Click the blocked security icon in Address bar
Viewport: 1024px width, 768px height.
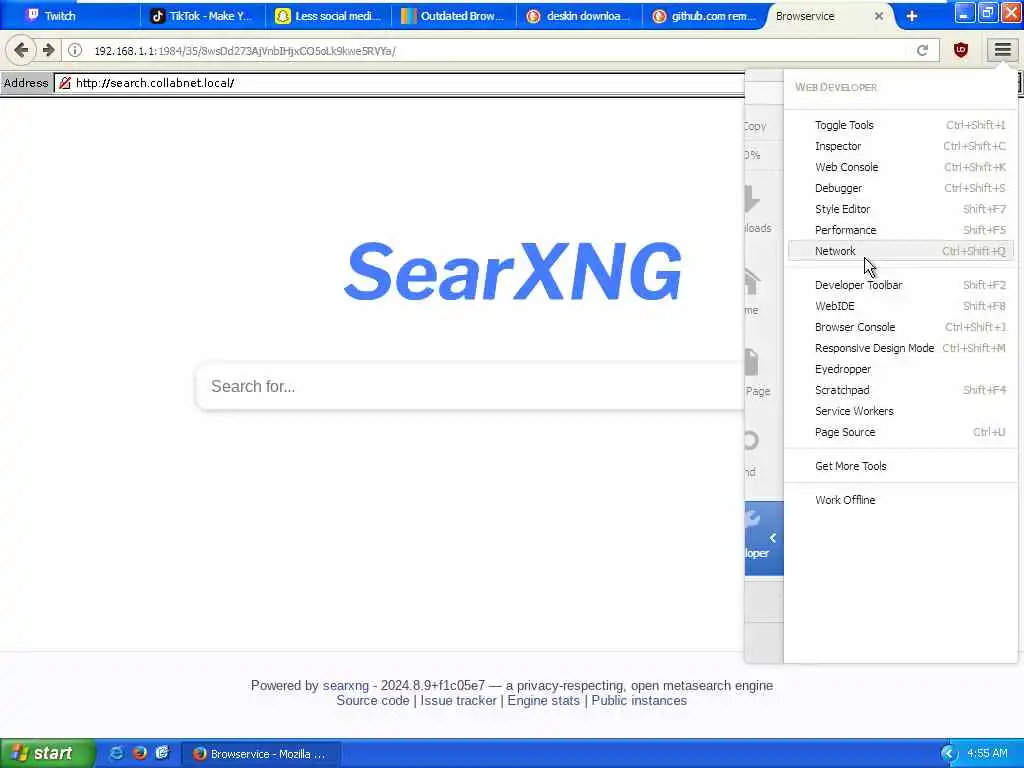65,83
